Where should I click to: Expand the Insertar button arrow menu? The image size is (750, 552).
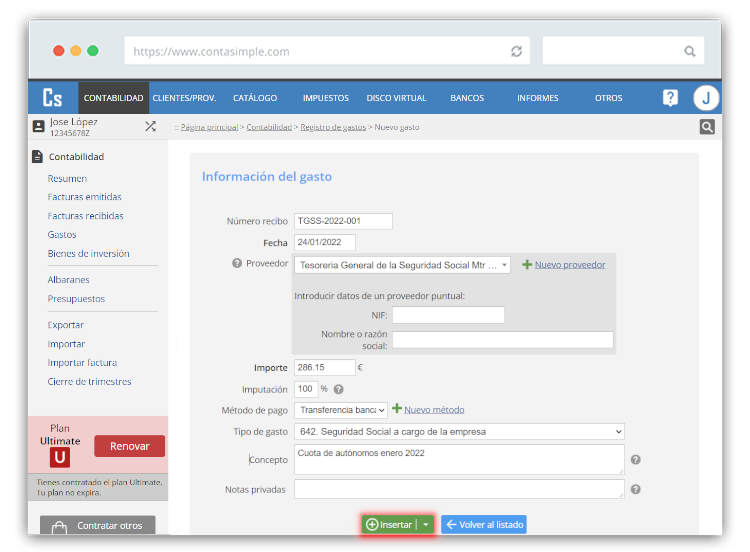[426, 525]
